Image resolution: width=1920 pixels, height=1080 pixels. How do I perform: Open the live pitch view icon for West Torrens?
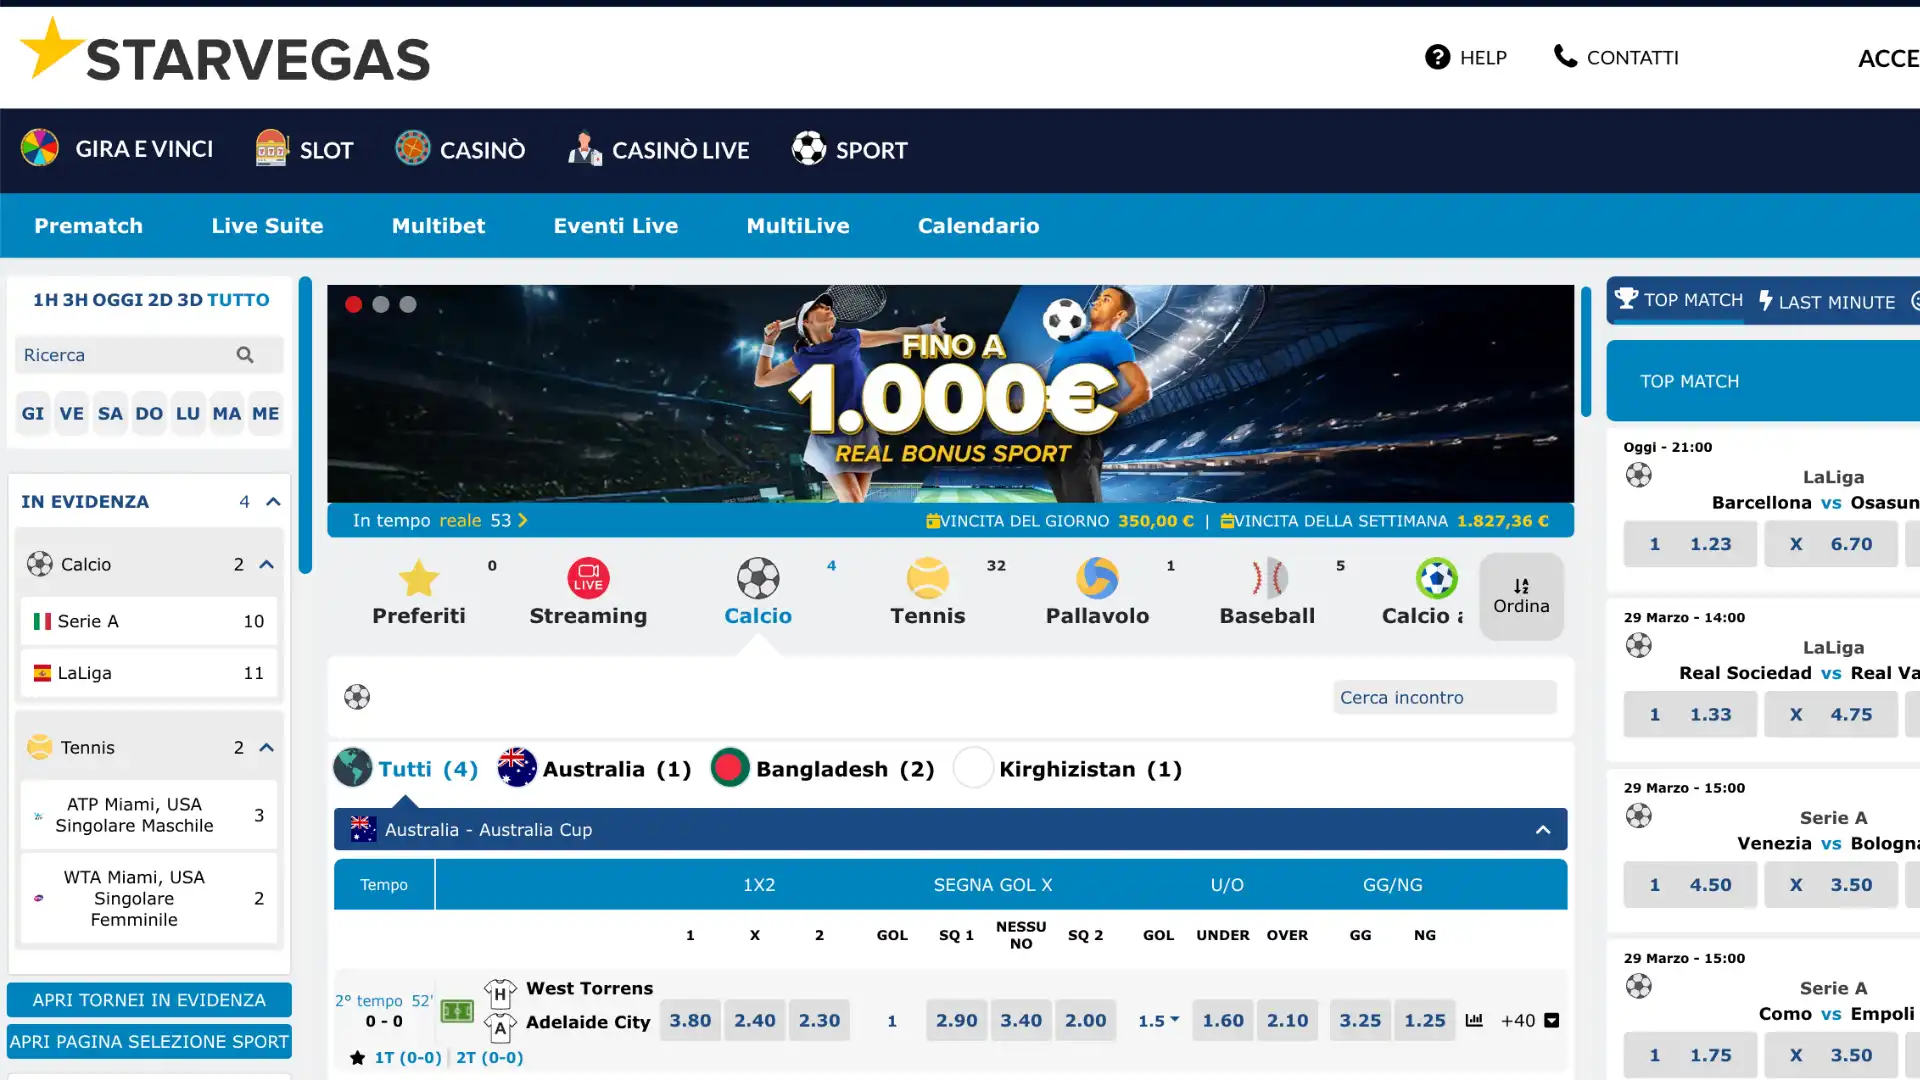(457, 1012)
